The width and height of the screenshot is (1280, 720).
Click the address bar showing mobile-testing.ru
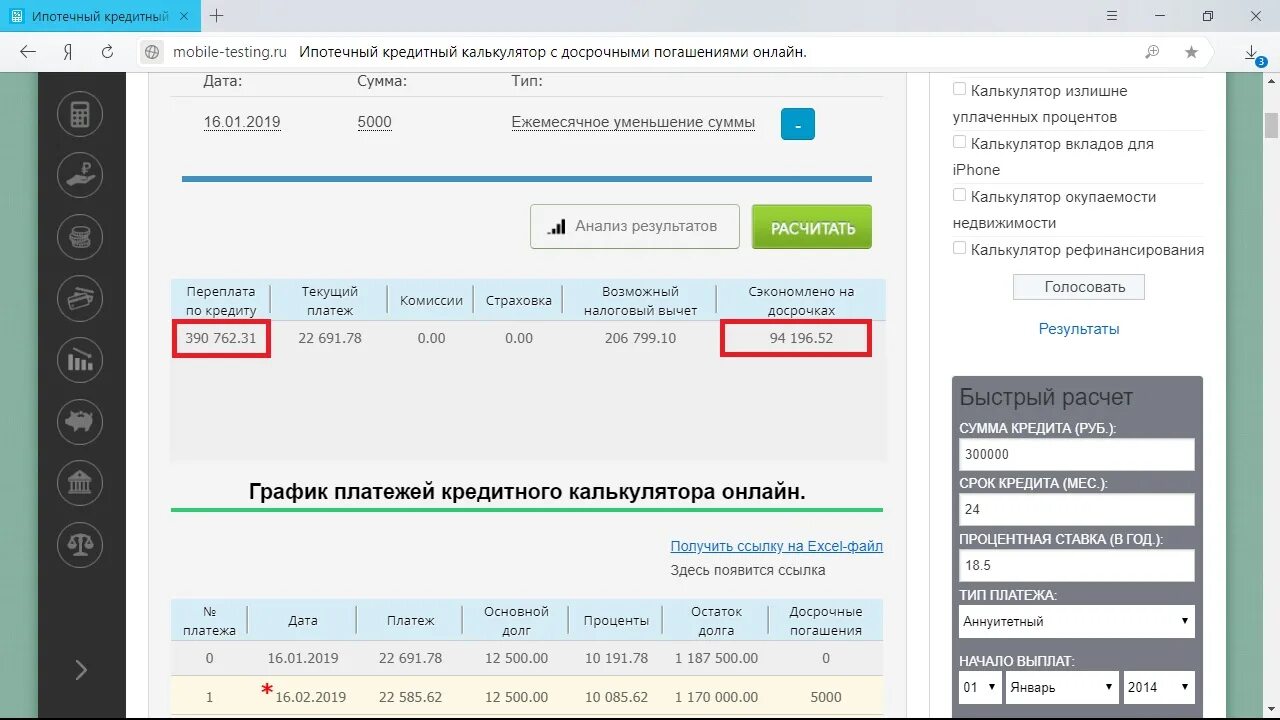[640, 53]
